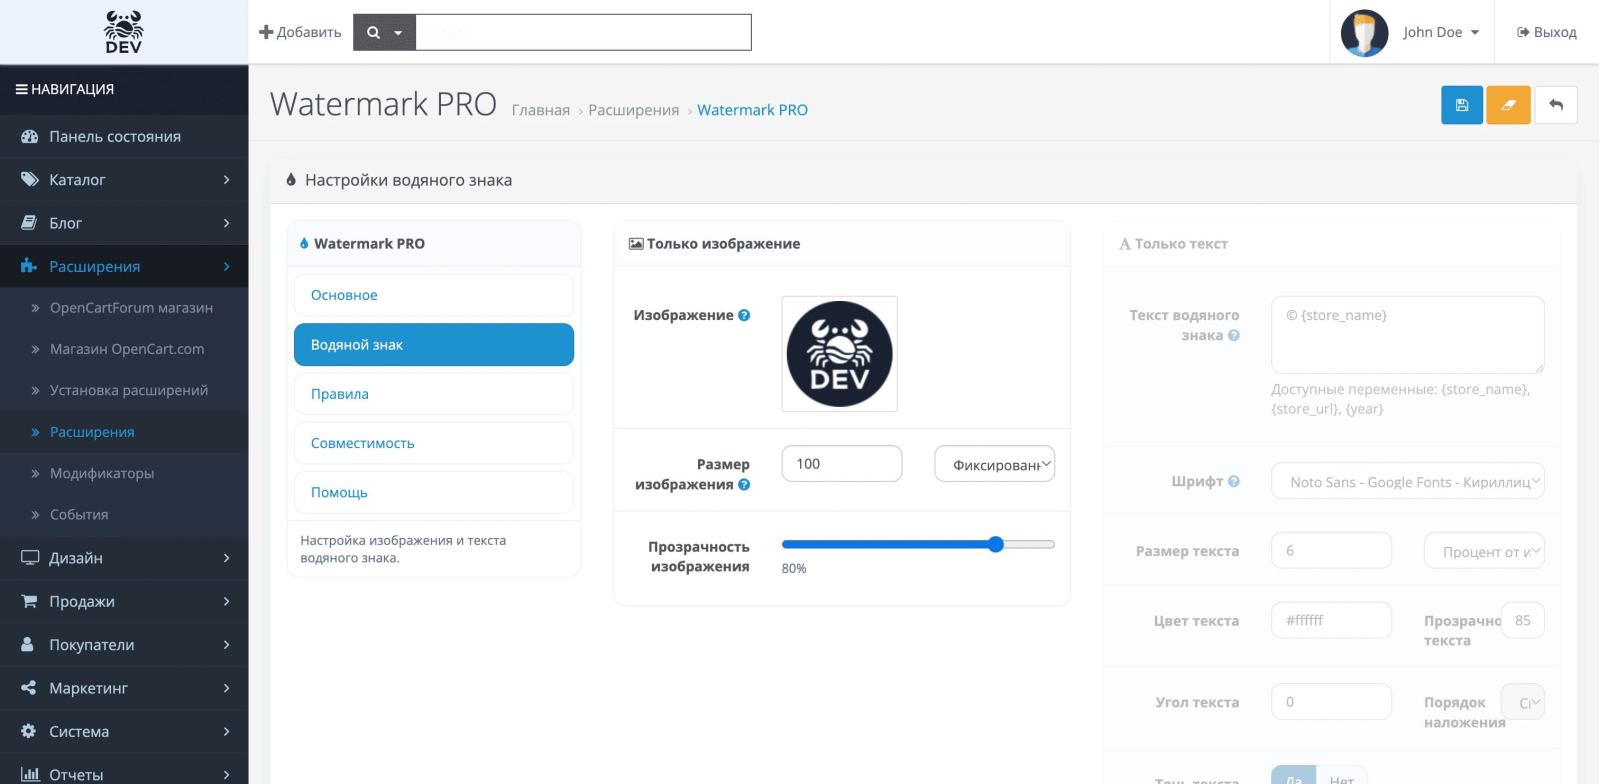The width and height of the screenshot is (1600, 784).
Task: Click John Doe avatar picture
Action: (x=1364, y=32)
